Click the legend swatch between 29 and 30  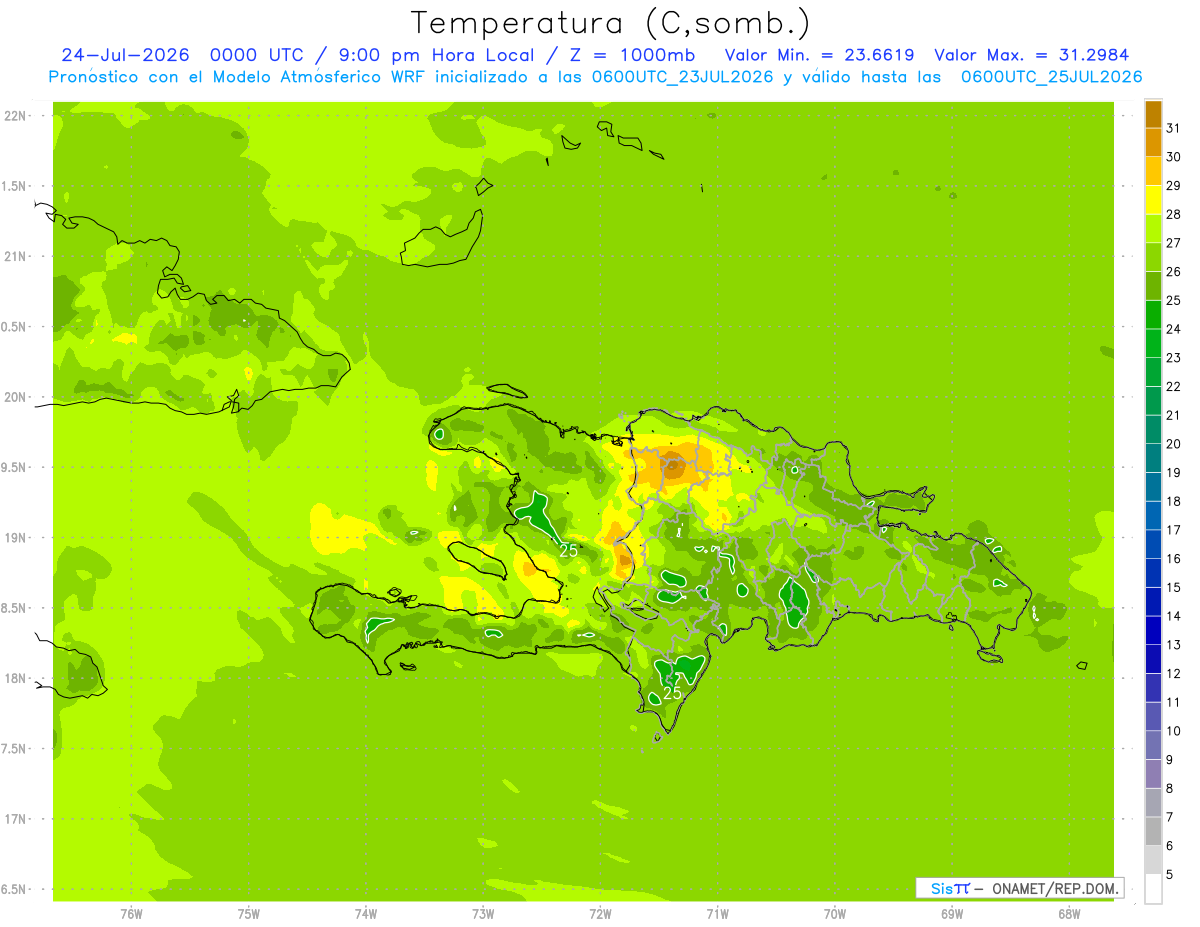pos(1153,171)
